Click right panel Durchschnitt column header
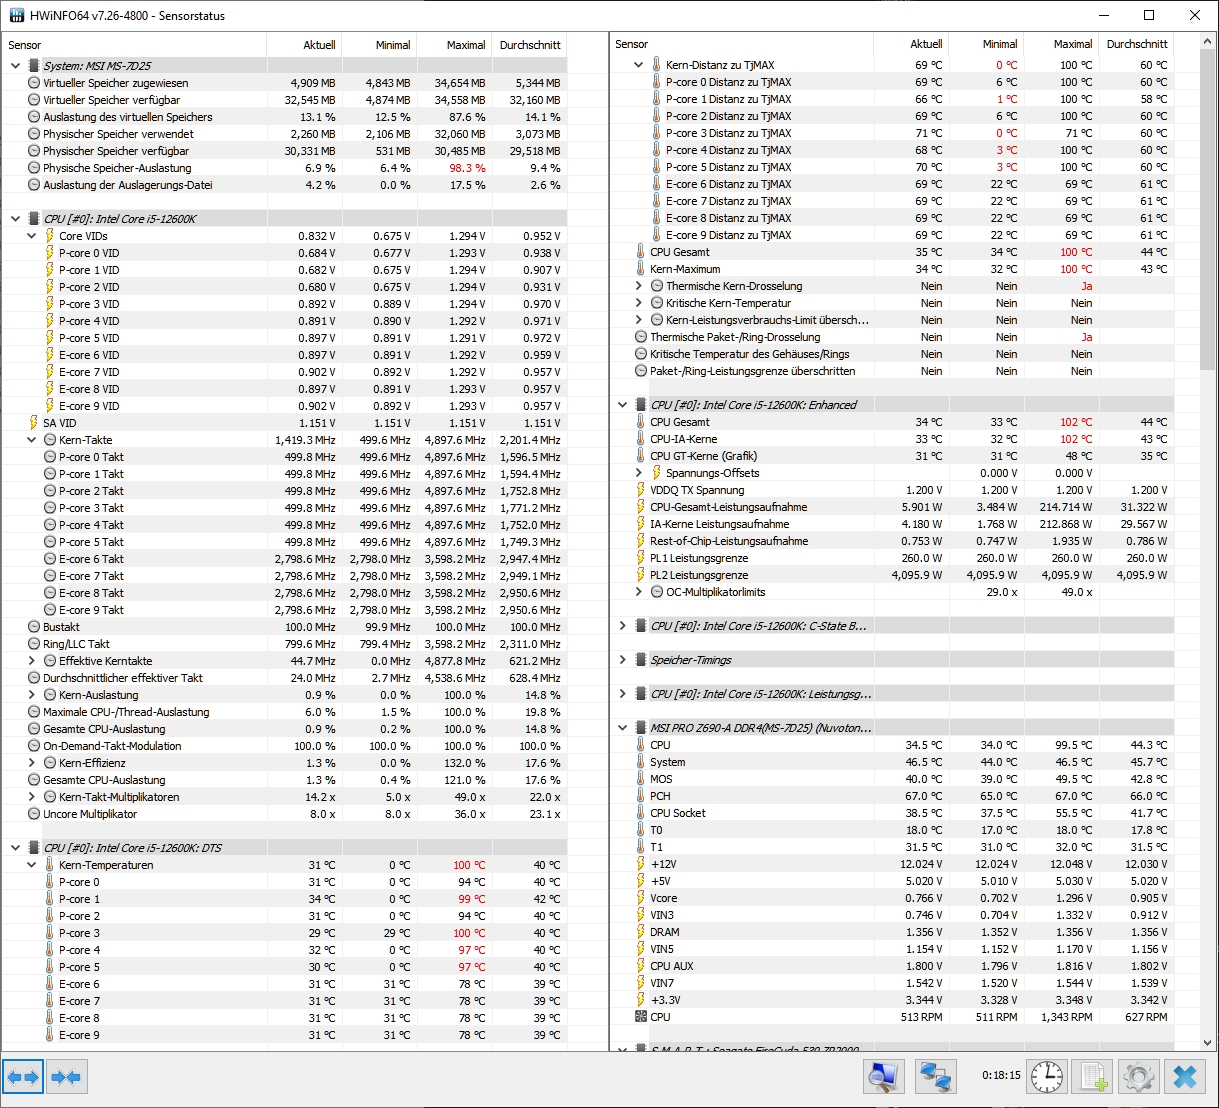Screen dimensions: 1219x1108 click(x=1137, y=44)
